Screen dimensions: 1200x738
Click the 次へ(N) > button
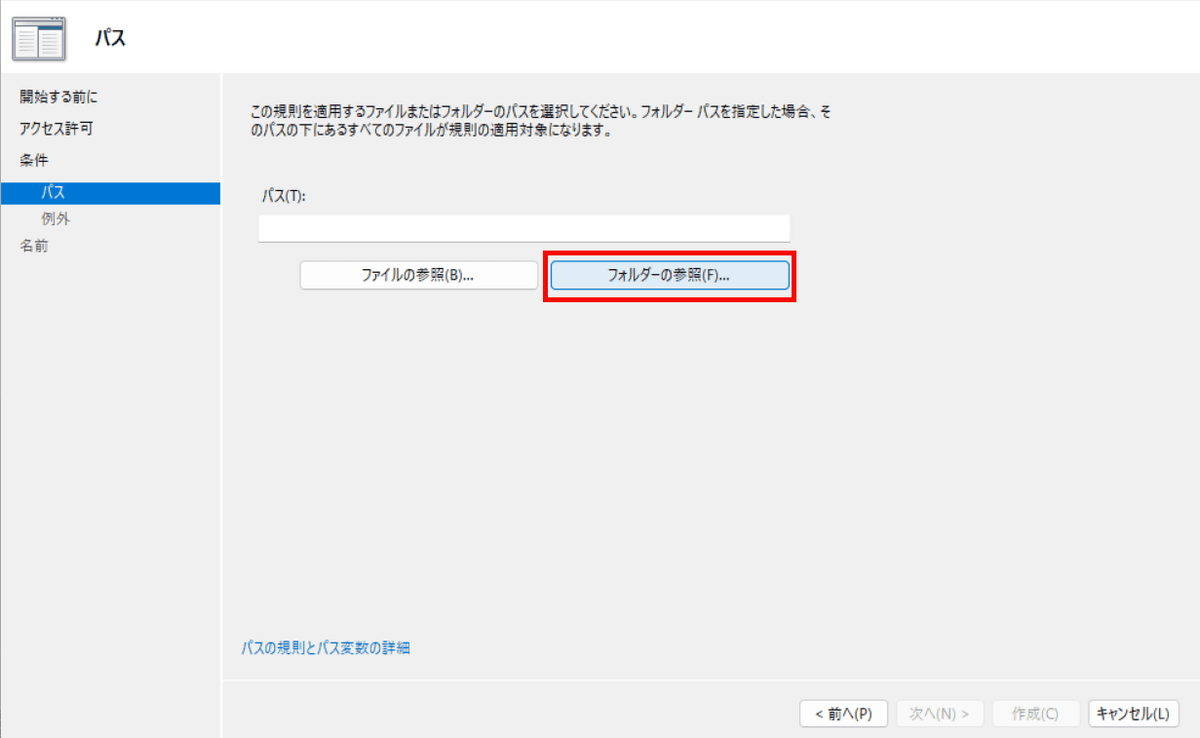(x=939, y=713)
